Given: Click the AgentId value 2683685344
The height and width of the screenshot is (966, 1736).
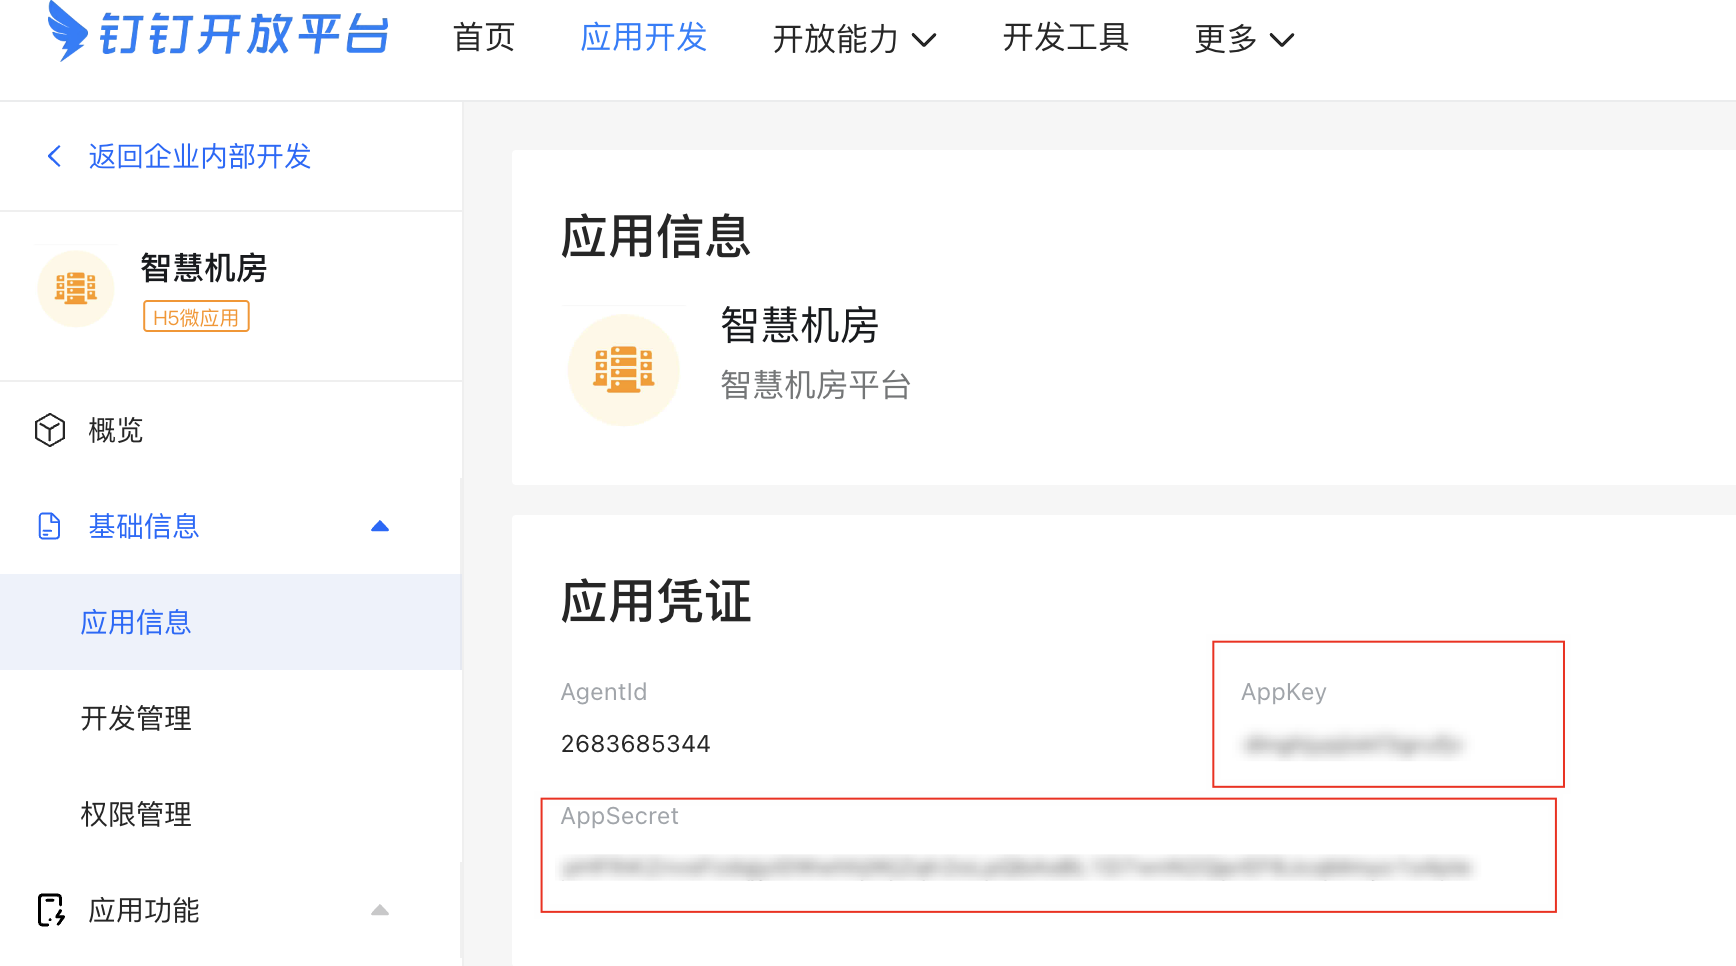Looking at the screenshot, I should (635, 744).
